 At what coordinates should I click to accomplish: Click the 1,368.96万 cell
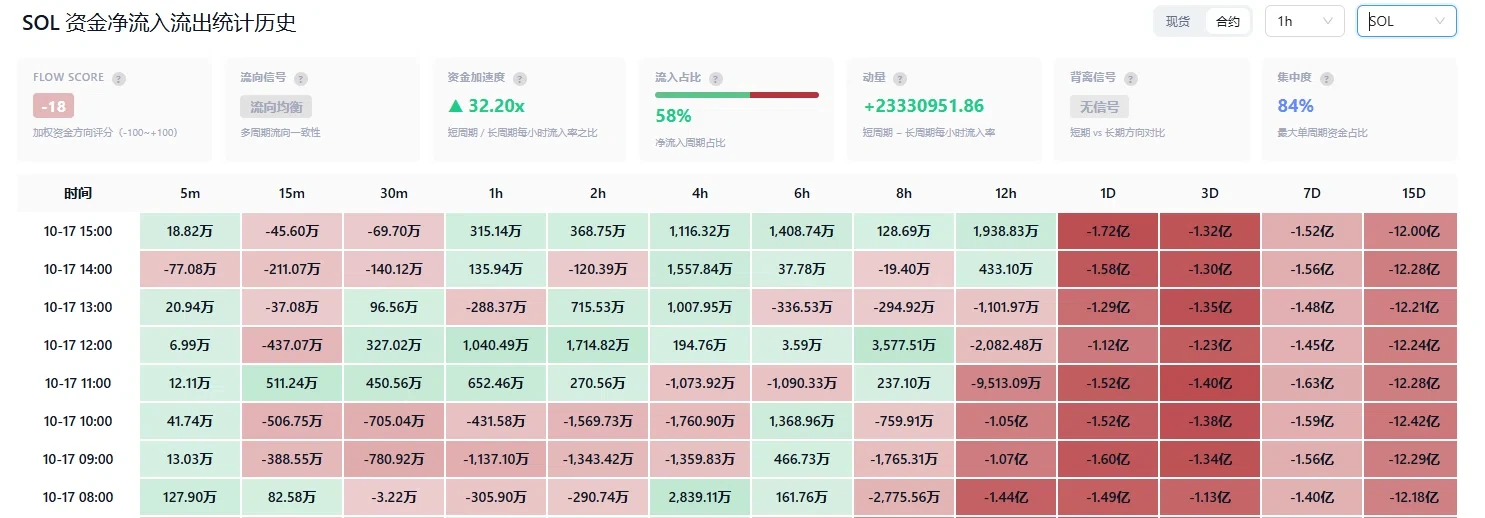802,421
